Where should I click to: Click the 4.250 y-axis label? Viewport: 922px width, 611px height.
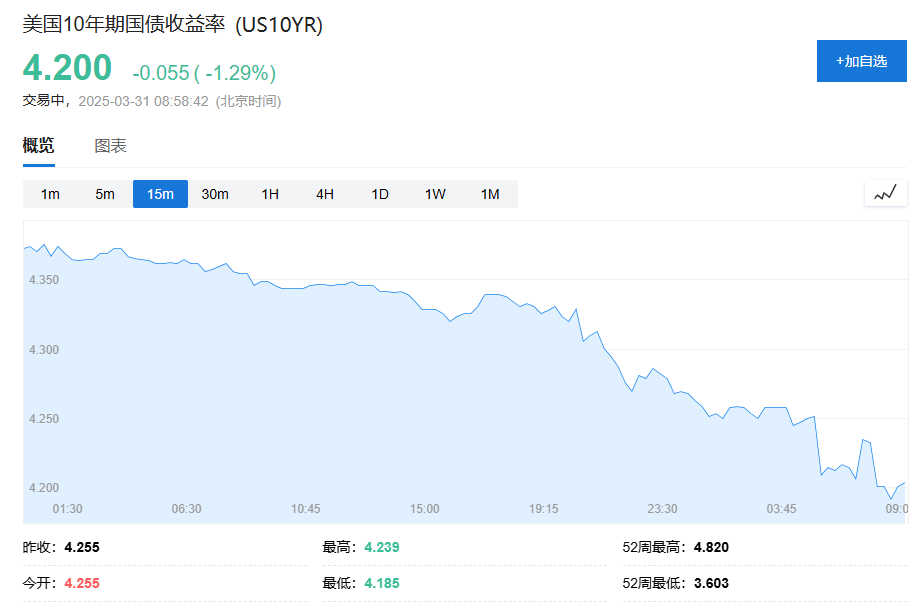click(44, 419)
